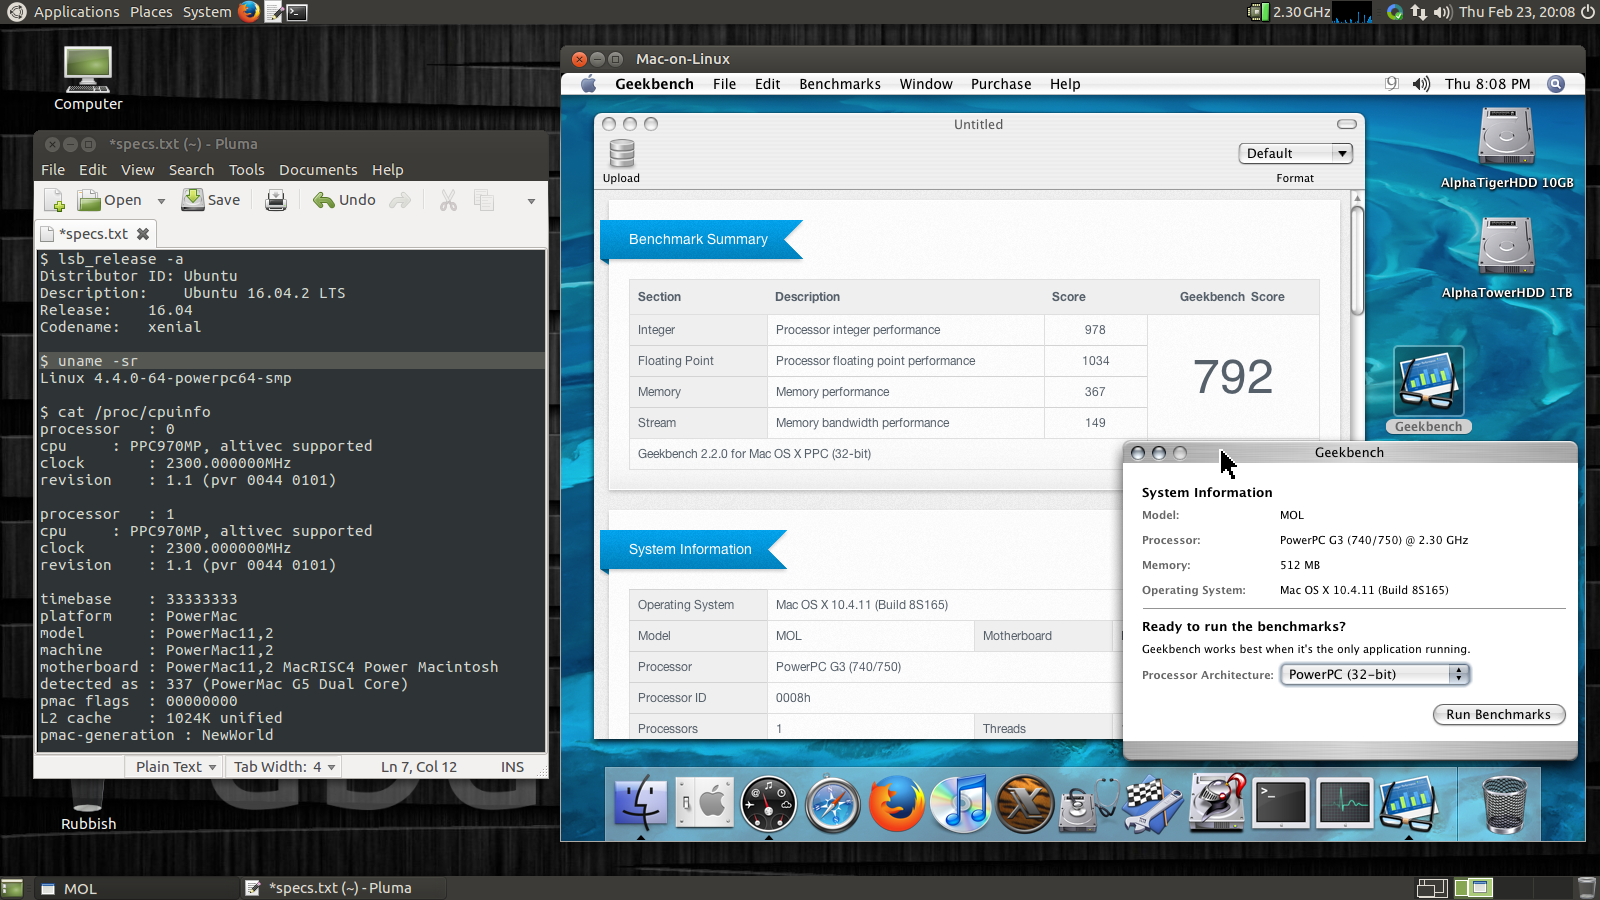Open Finder from the Mac dock

[640, 803]
